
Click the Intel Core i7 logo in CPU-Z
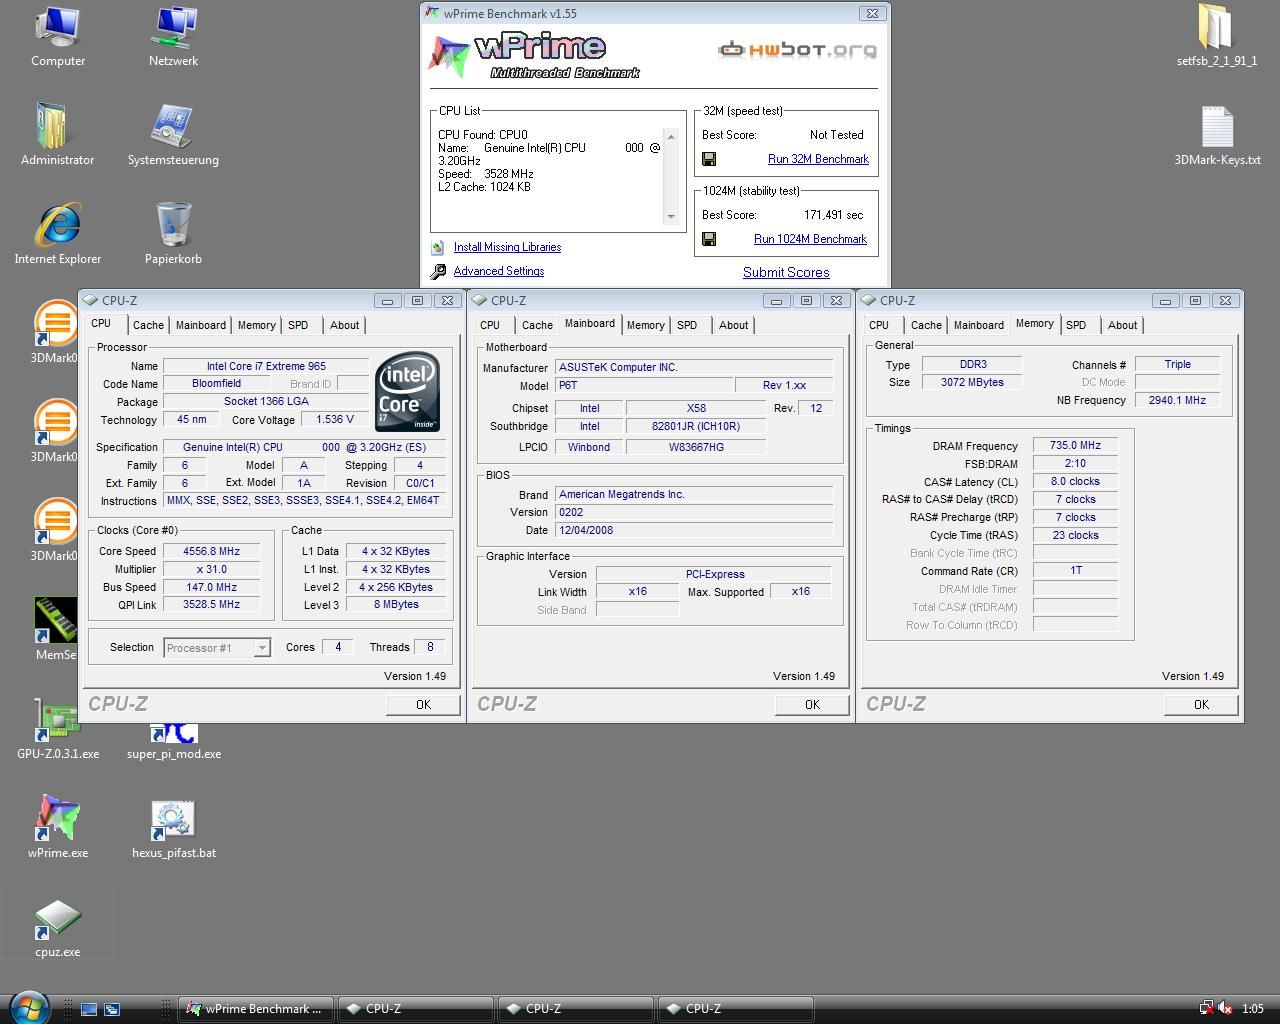coord(407,391)
